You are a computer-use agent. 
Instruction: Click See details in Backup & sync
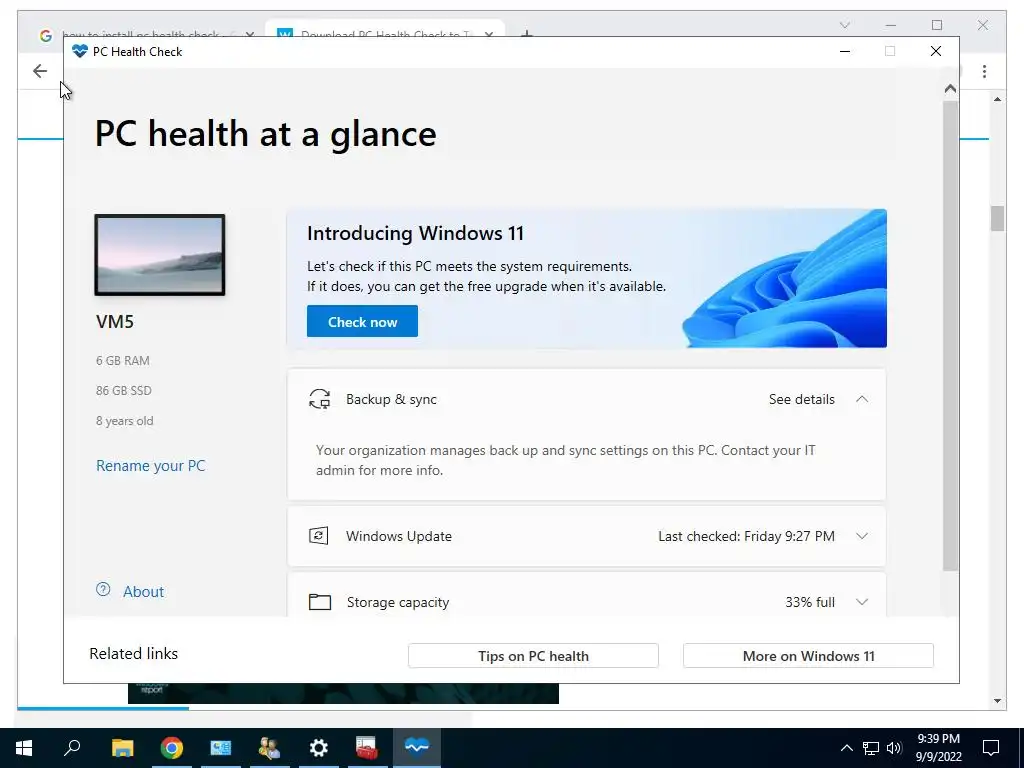(801, 399)
